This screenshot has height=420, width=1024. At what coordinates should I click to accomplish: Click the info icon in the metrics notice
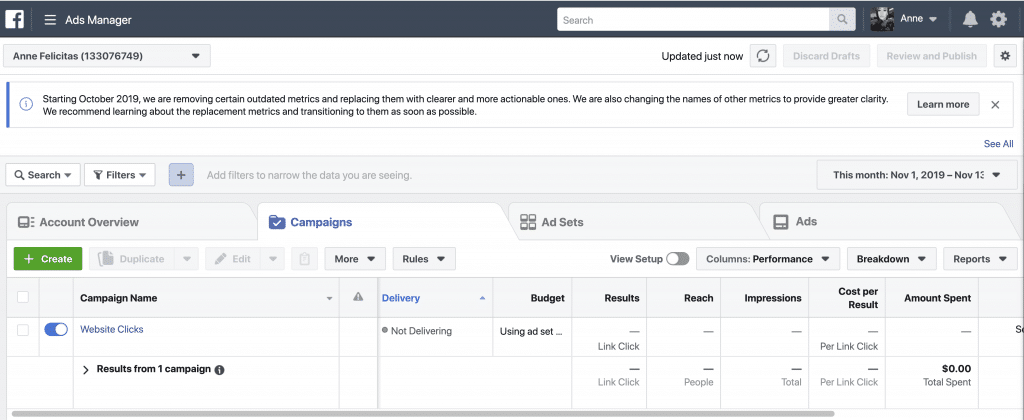coord(25,104)
